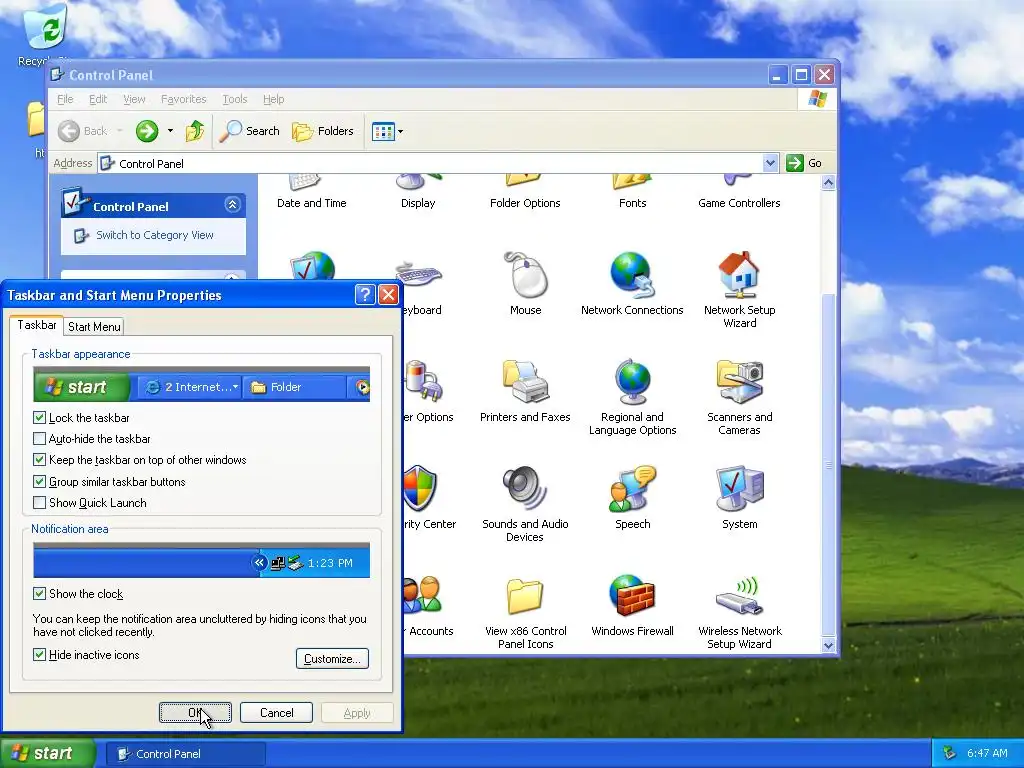Click scroll up arrow in Control Panel
The width and height of the screenshot is (1024, 768).
828,183
